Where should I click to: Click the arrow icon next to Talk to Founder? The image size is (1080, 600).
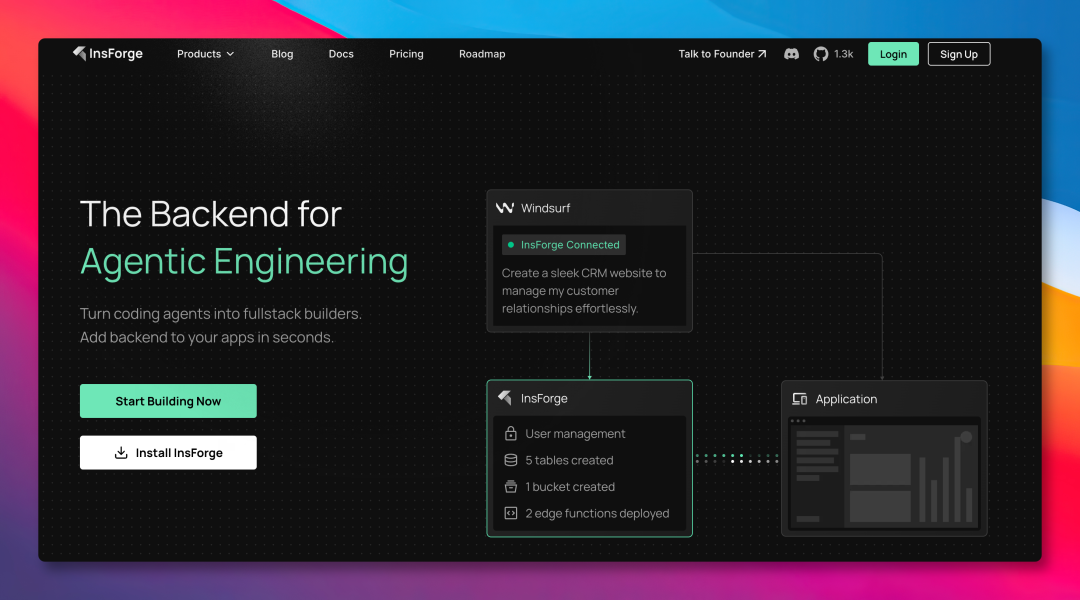click(x=762, y=54)
